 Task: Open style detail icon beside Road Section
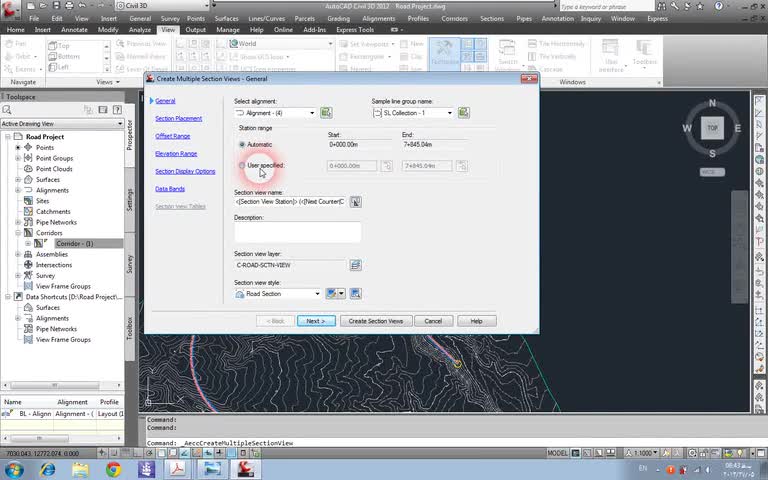pos(356,293)
